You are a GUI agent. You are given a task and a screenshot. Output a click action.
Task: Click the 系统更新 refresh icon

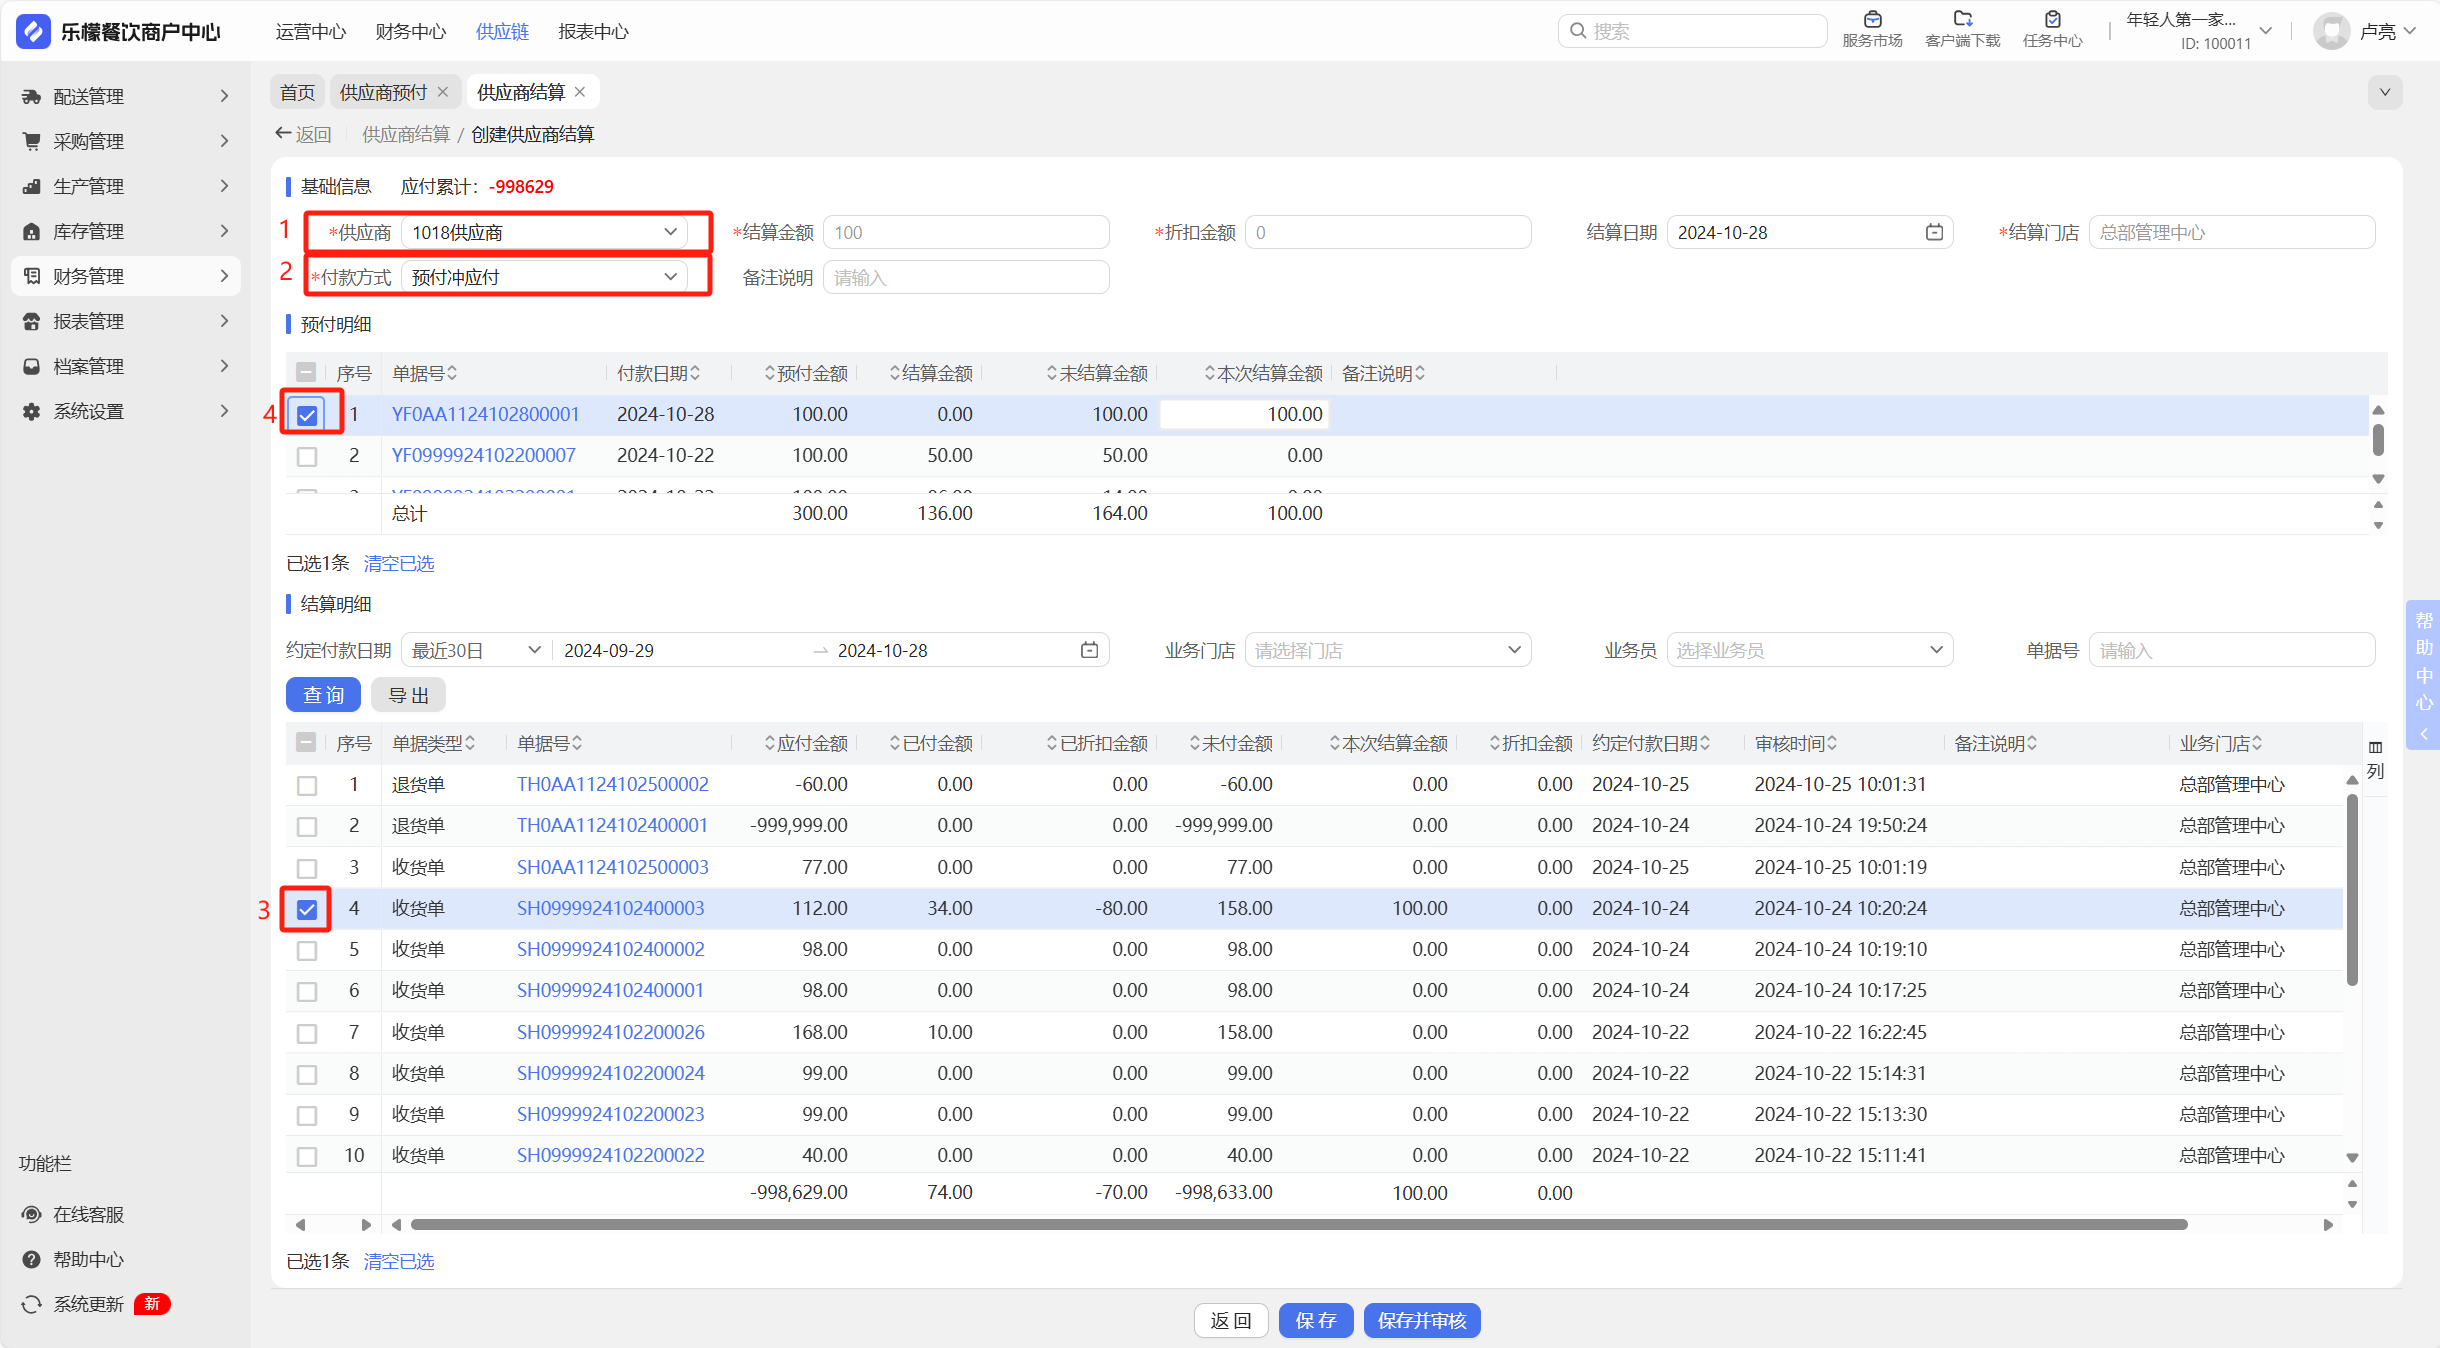32,1304
